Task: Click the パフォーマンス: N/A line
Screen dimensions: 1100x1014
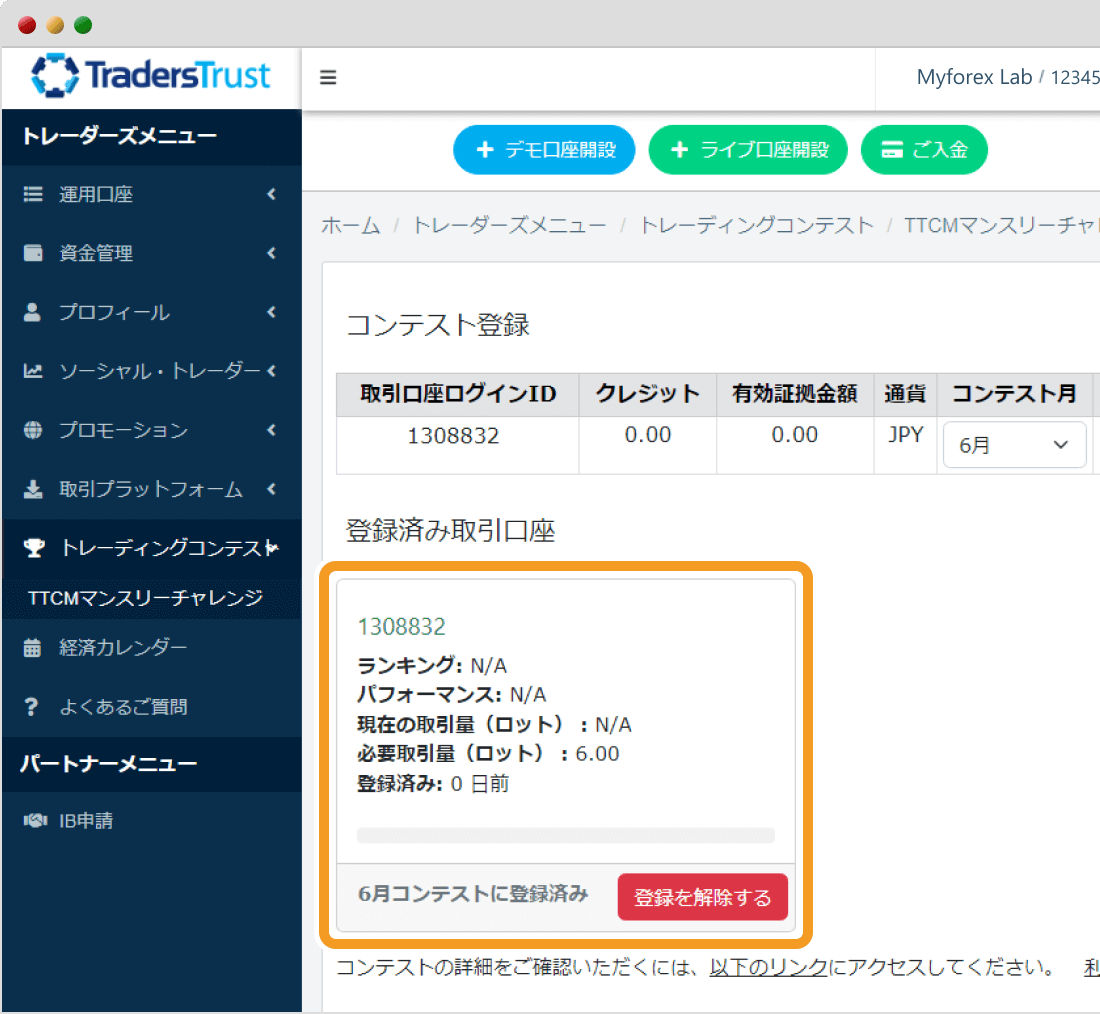Action: (x=452, y=695)
